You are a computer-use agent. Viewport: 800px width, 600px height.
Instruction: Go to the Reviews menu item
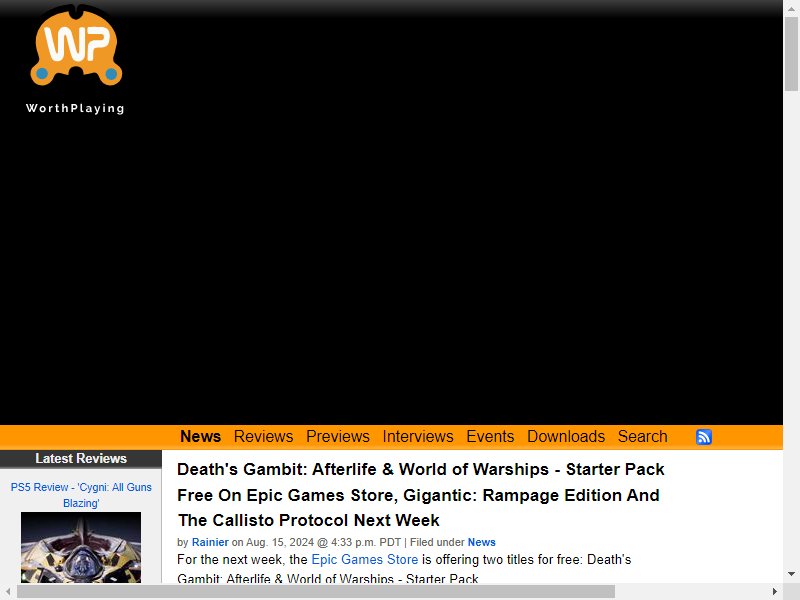(x=263, y=437)
